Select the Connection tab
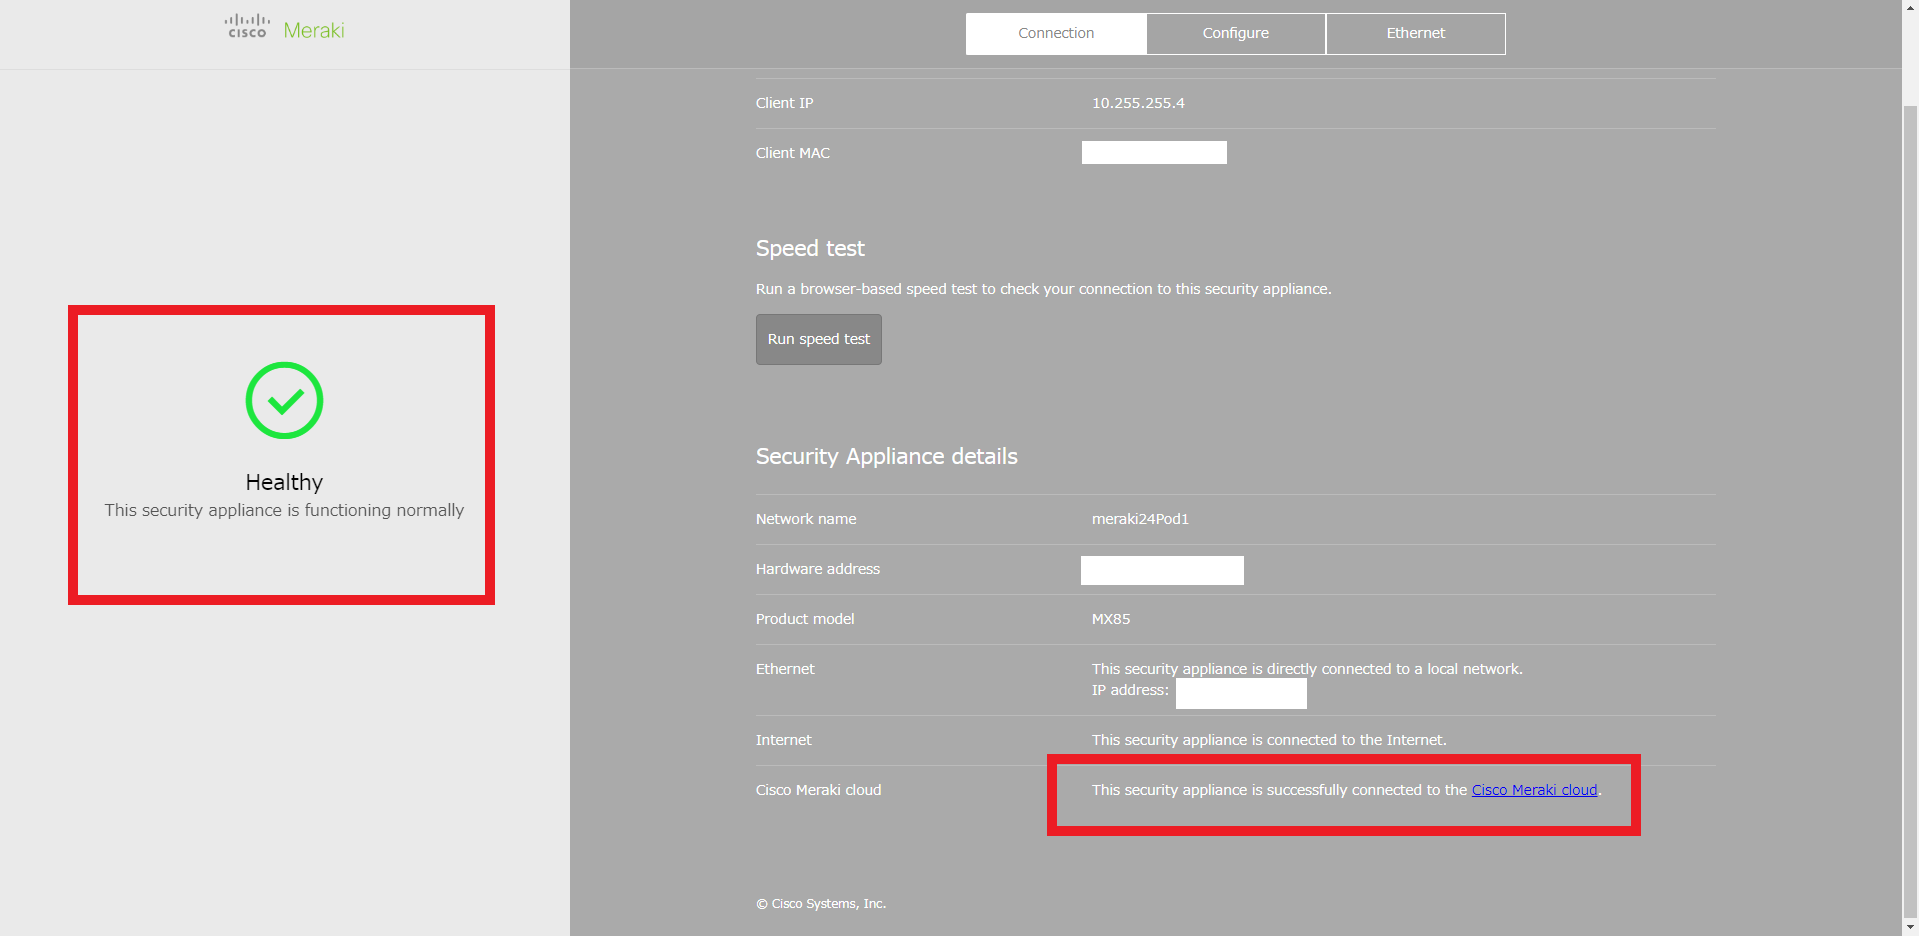1919x936 pixels. coord(1055,33)
